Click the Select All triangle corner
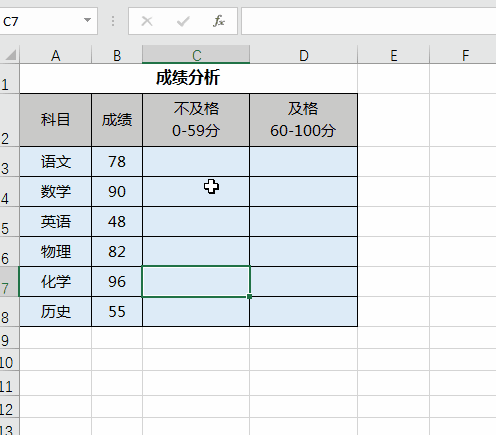This screenshot has height=435, width=496. (10, 55)
